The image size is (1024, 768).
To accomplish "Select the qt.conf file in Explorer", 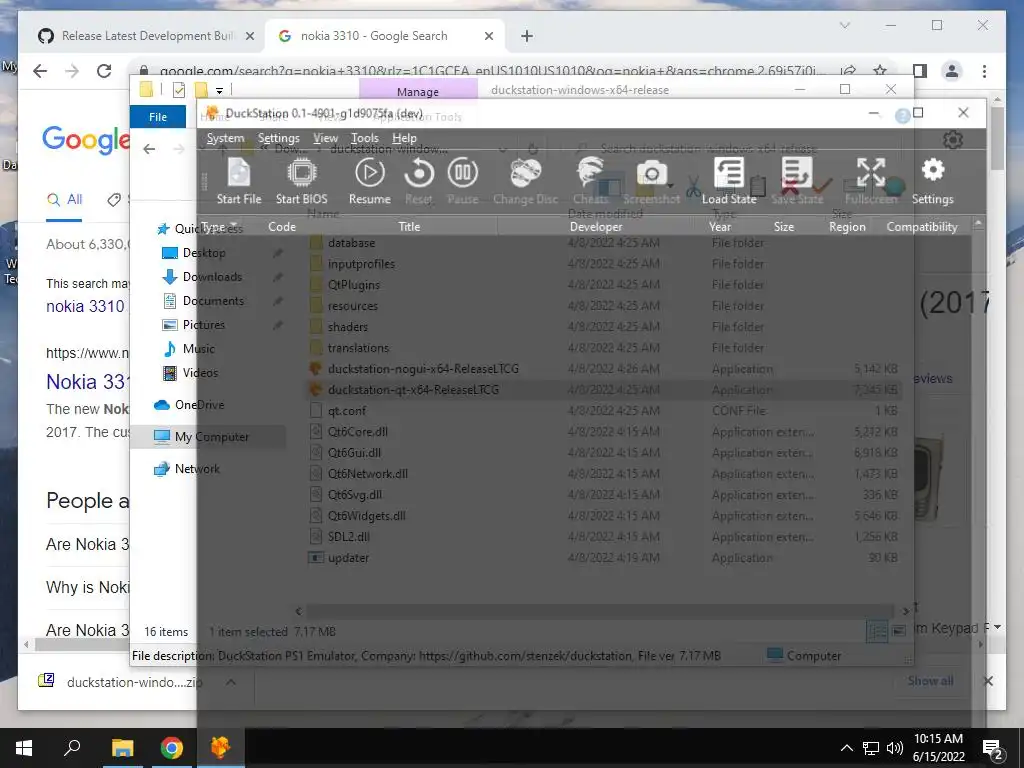I will click(346, 411).
